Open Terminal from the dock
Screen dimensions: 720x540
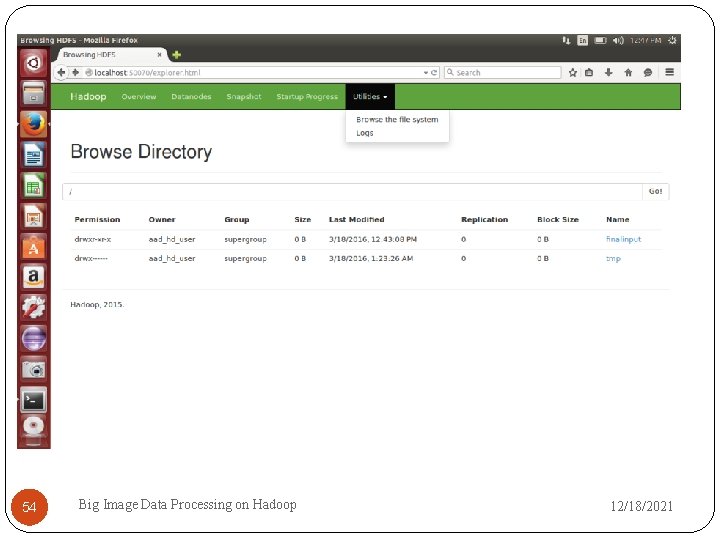(x=34, y=400)
